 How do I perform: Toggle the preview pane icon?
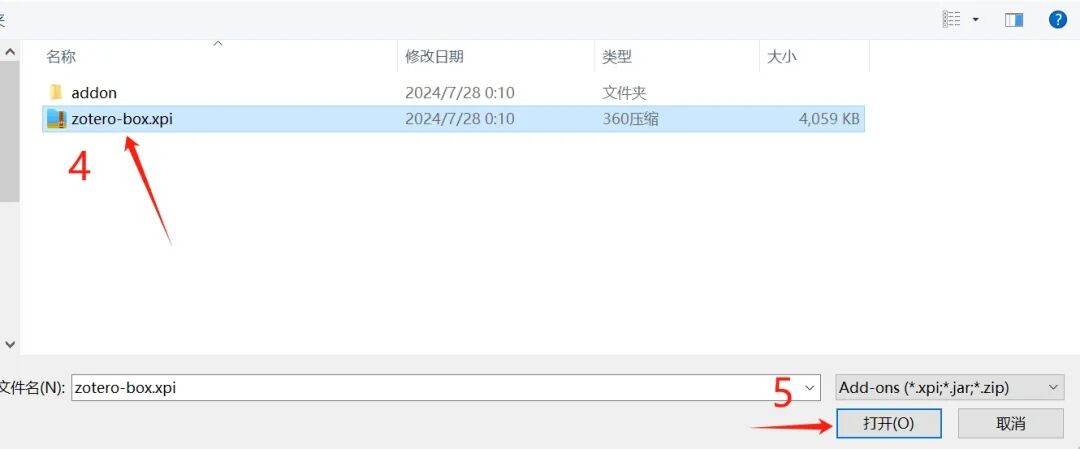tap(1014, 20)
